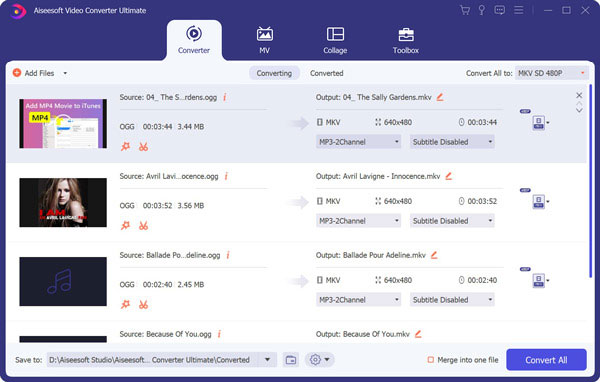Expand Convert All to MKV SD 480P dropdown
Screen dimensions: 600x382
[x=552, y=73]
